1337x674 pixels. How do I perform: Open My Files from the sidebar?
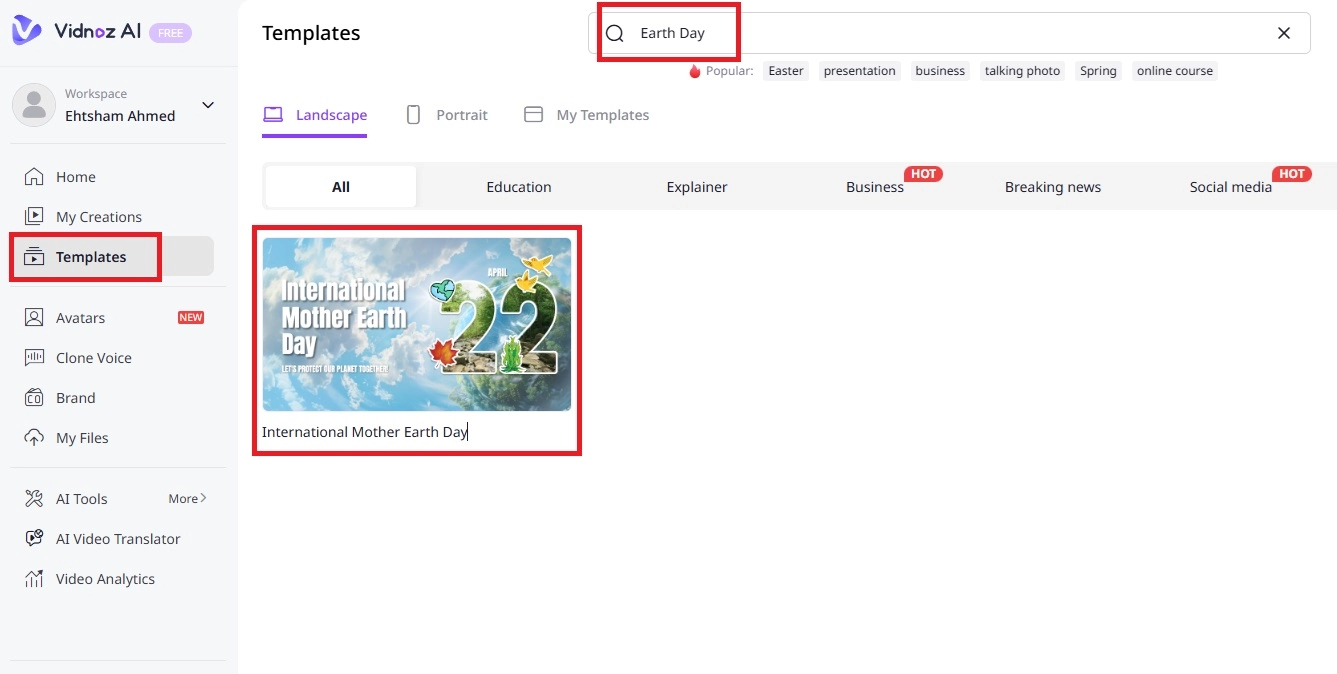click(x=35, y=437)
